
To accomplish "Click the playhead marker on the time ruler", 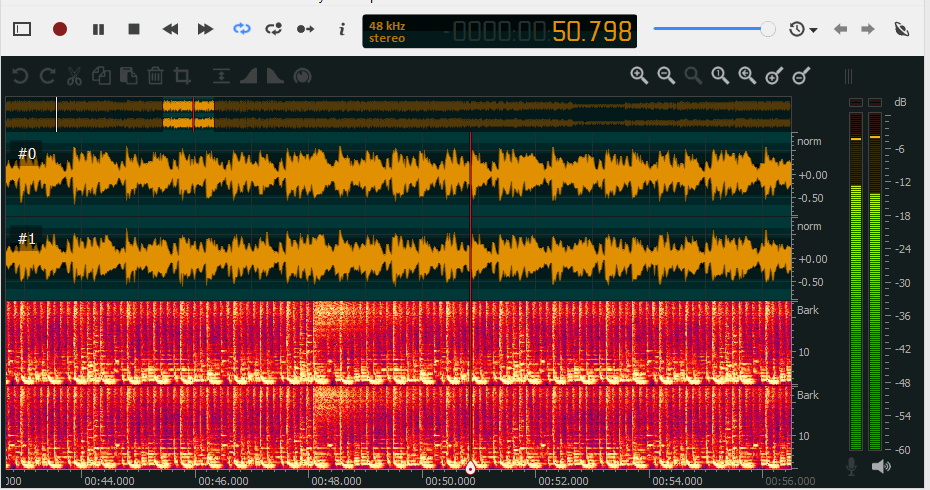I will click(470, 469).
